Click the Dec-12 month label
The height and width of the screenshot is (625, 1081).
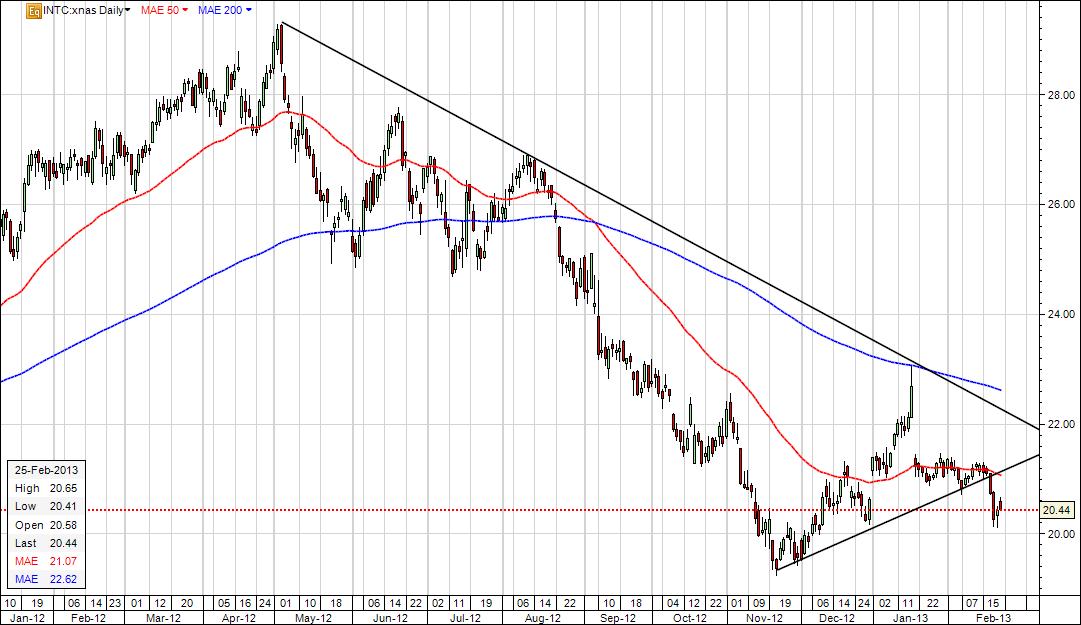coord(837,617)
